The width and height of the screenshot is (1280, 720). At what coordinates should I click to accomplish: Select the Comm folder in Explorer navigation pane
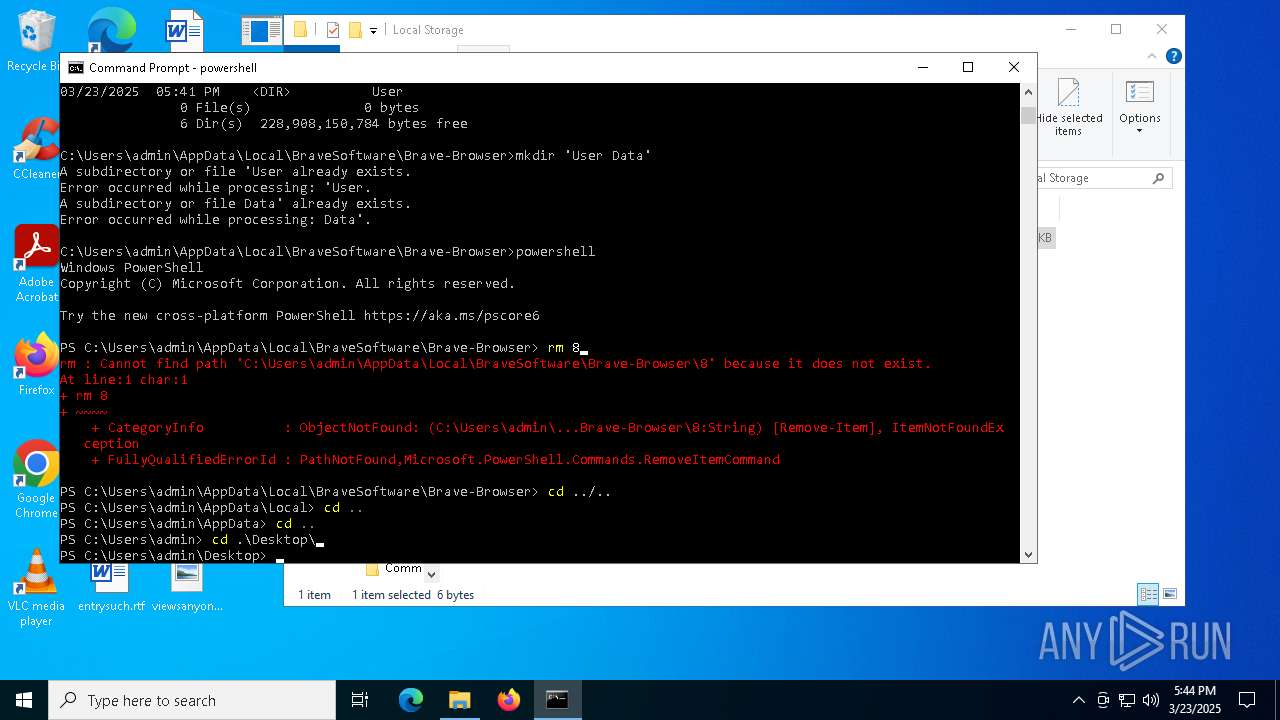coord(394,568)
